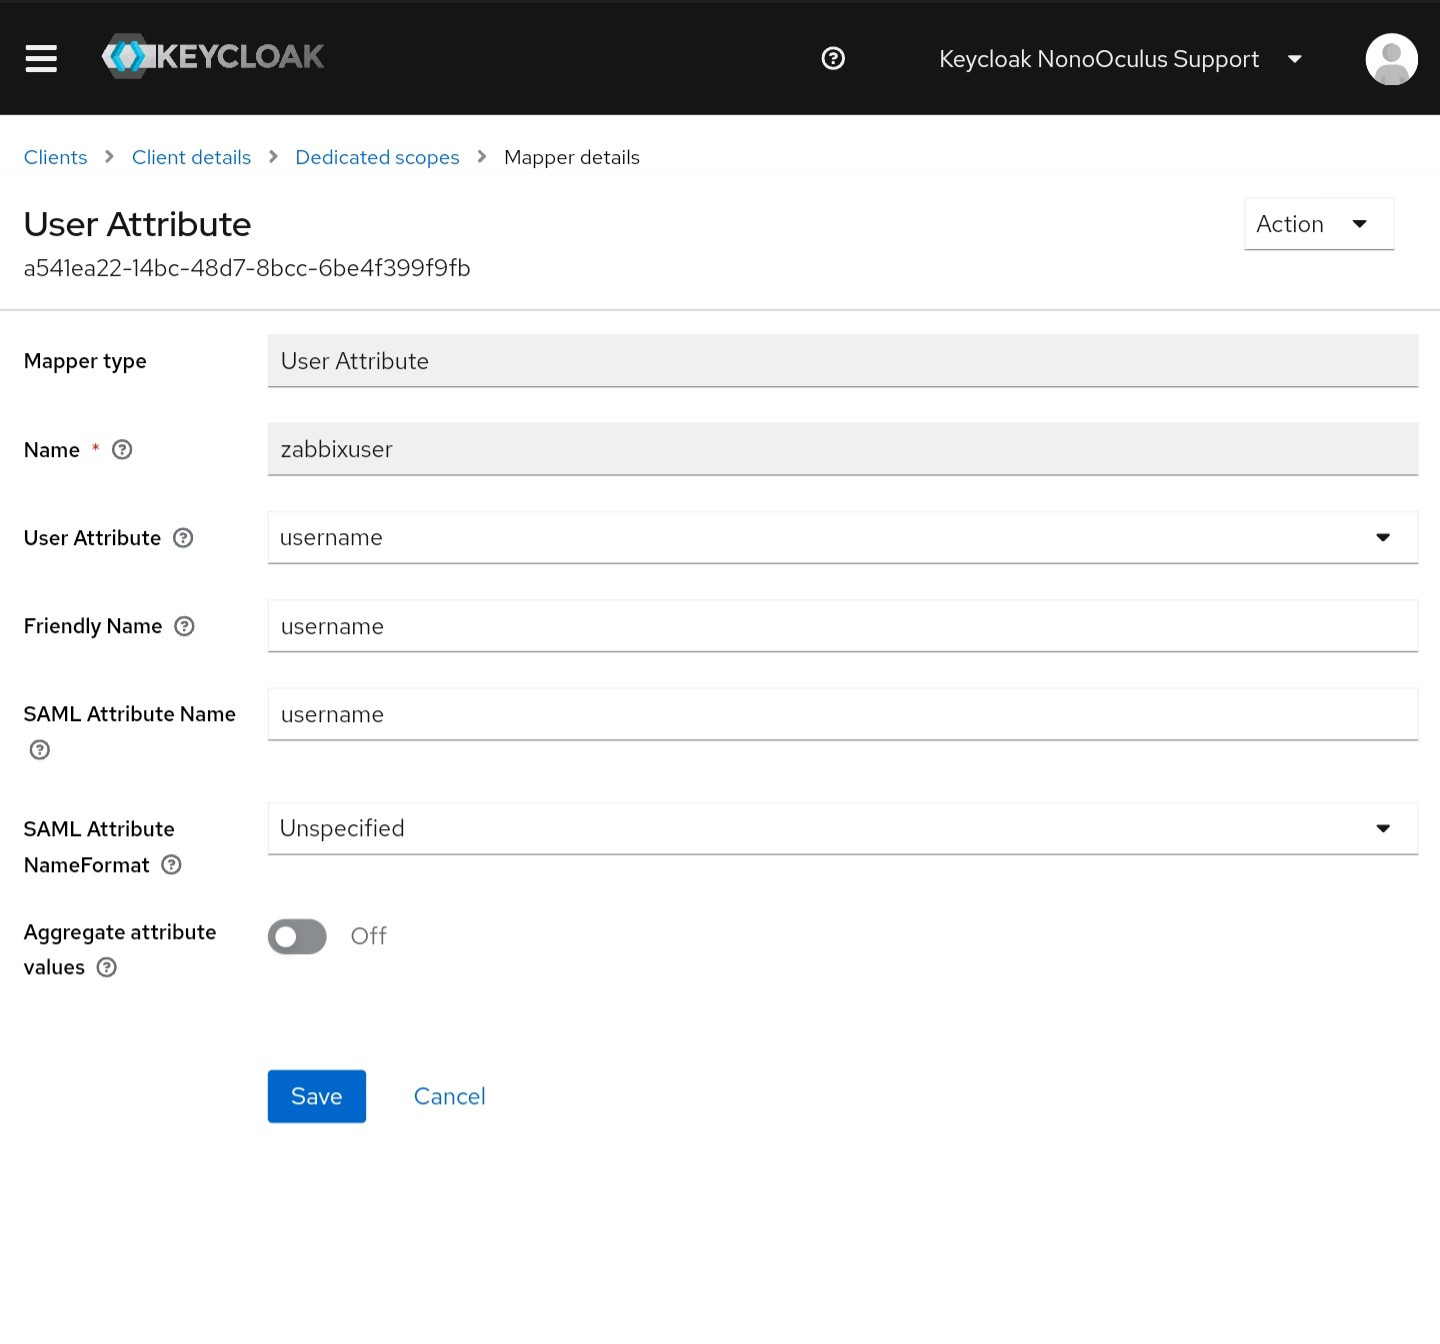Show help for the Name field

pyautogui.click(x=122, y=450)
